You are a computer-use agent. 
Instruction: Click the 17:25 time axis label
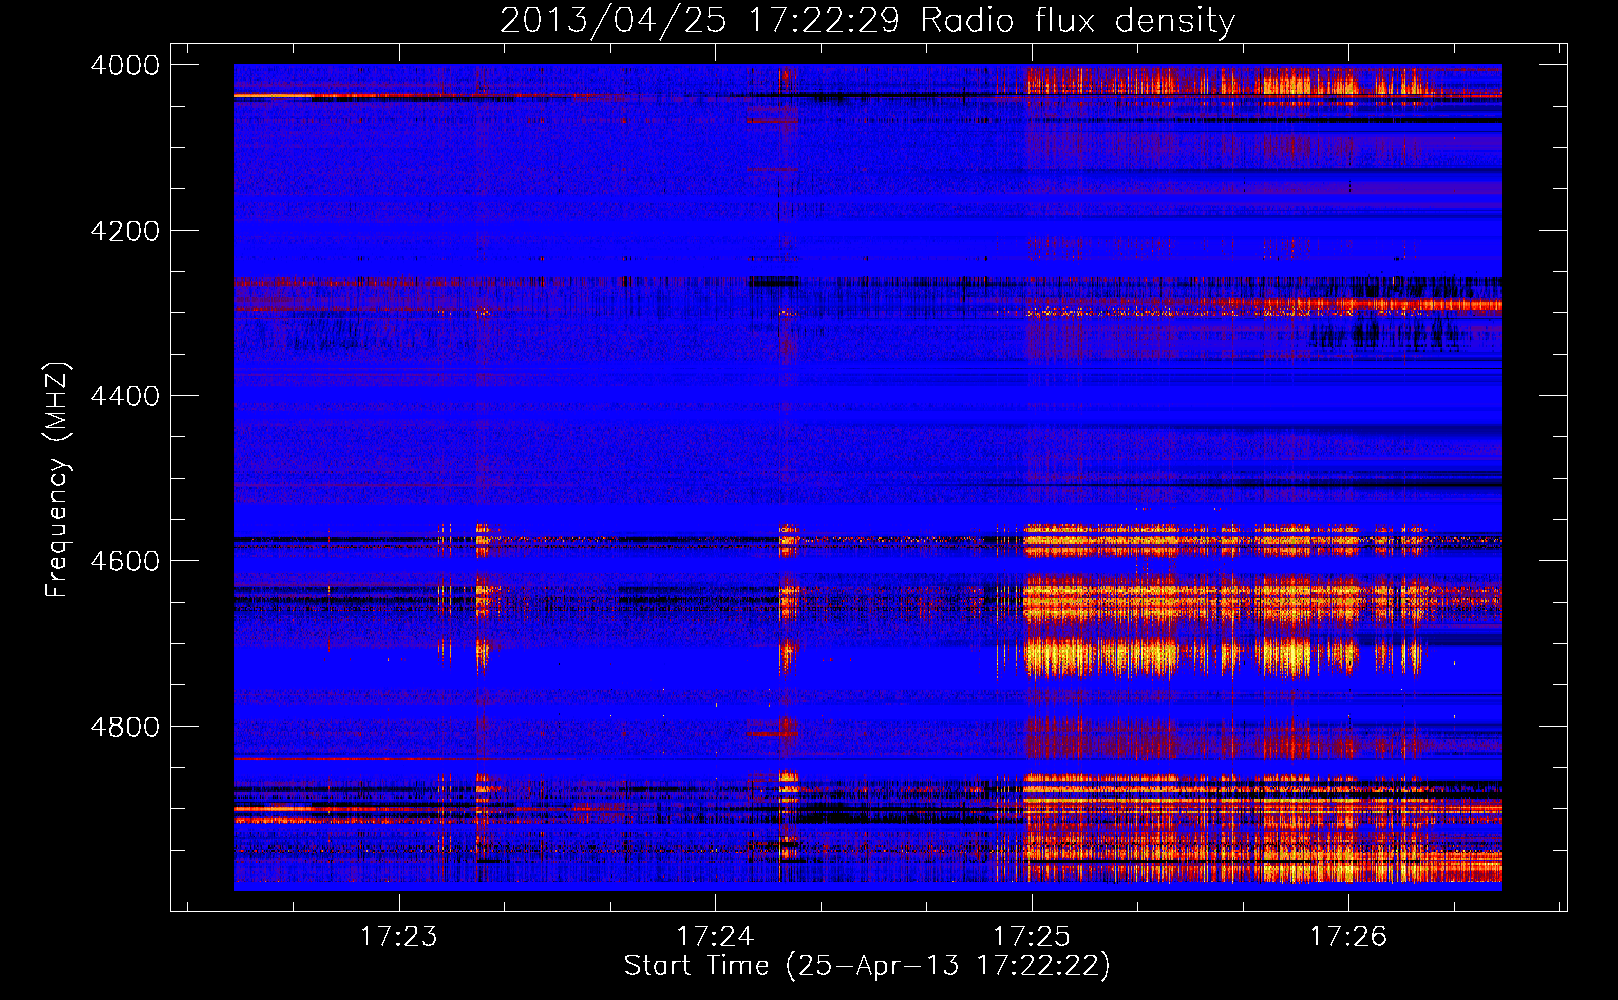pyautogui.click(x=1031, y=936)
